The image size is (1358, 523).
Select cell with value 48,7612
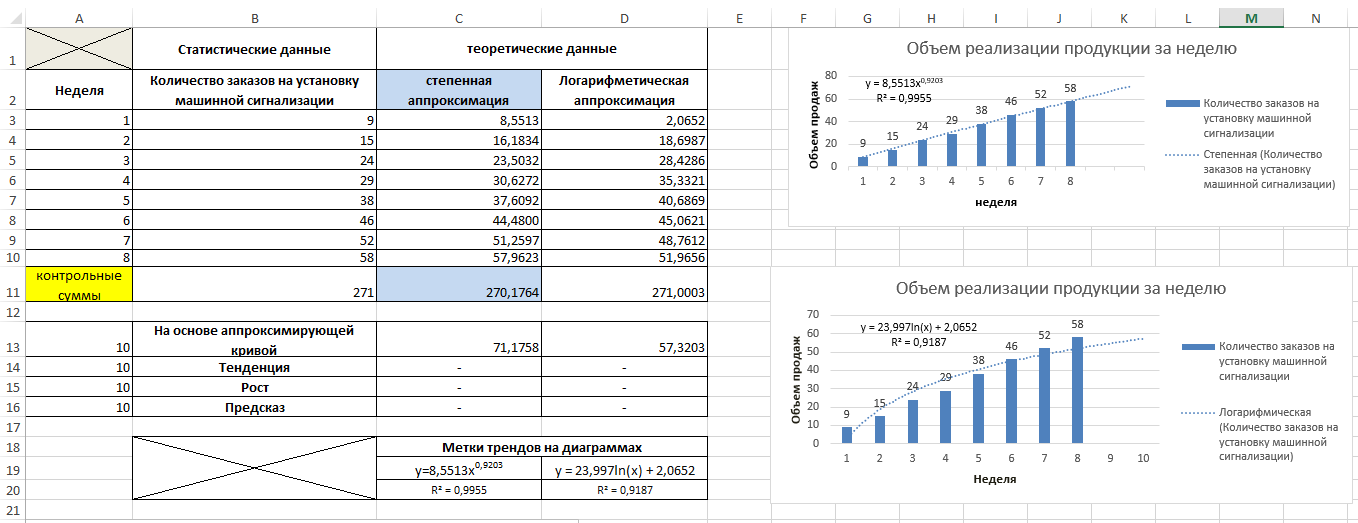pyautogui.click(x=625, y=240)
